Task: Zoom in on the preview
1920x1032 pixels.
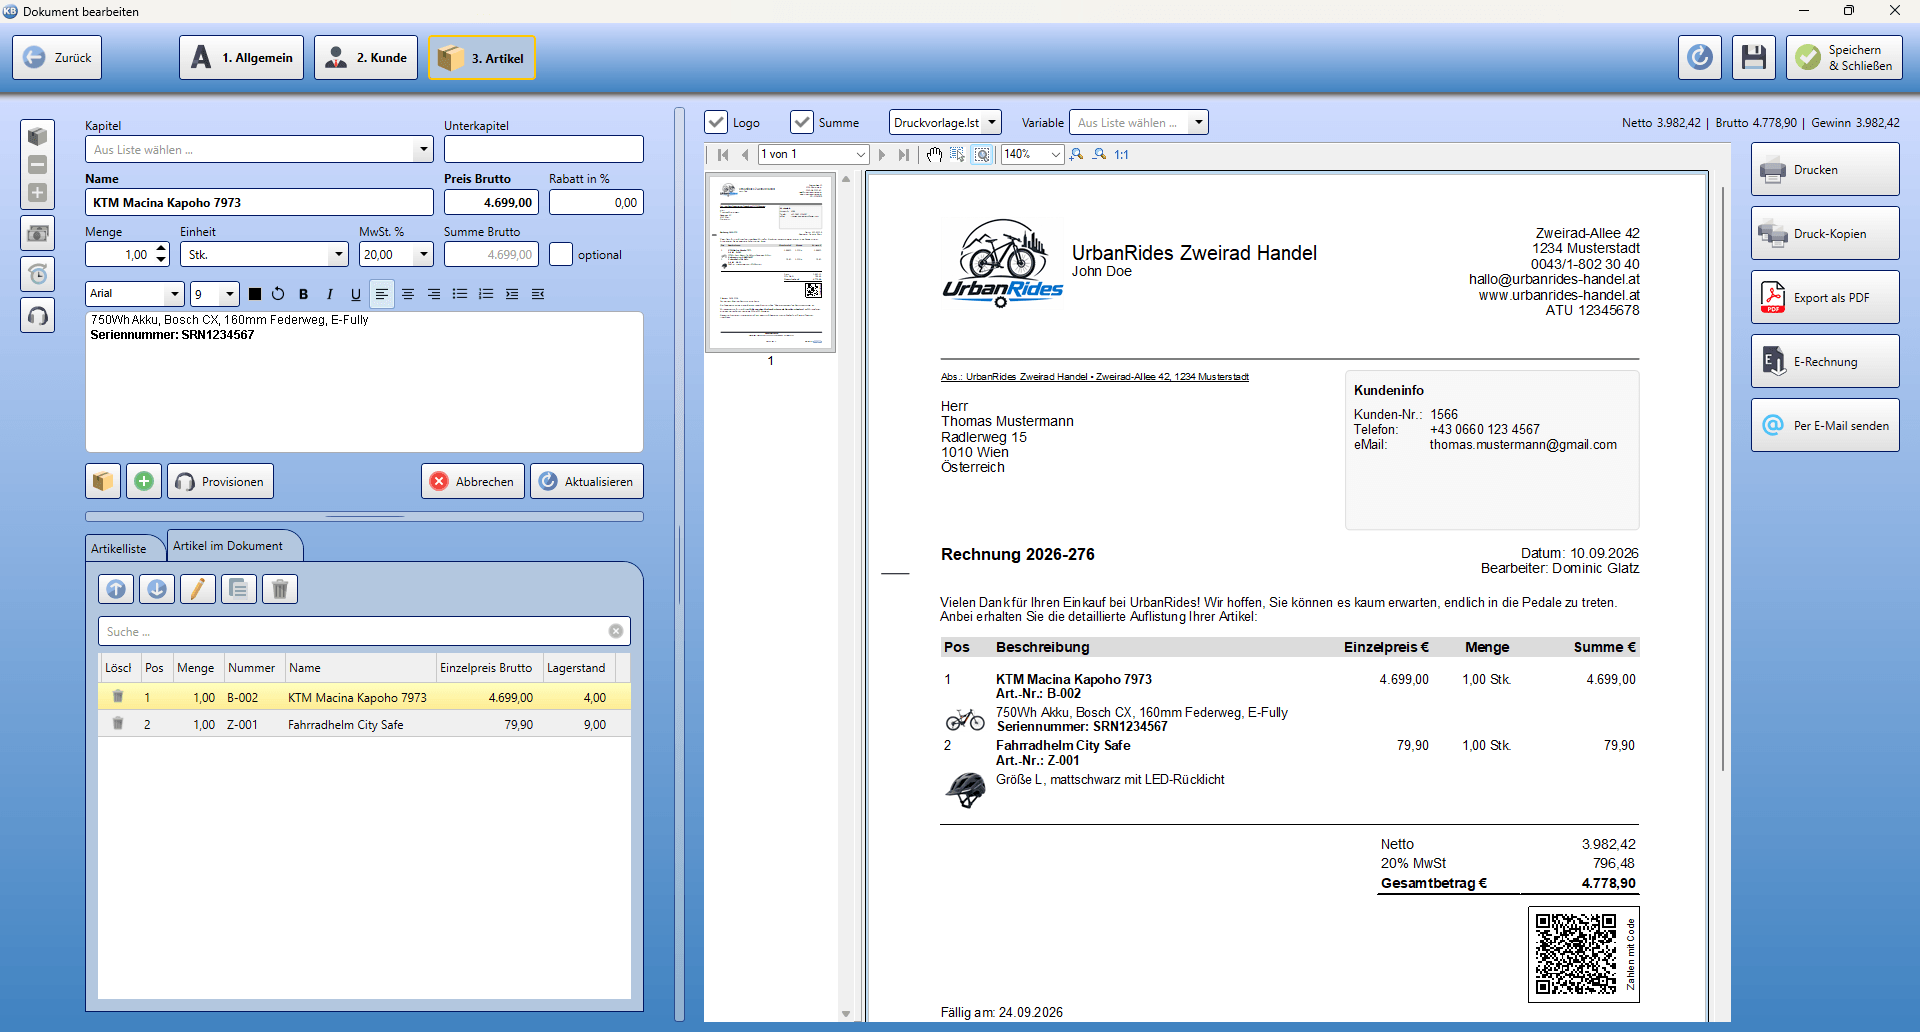Action: pos(1076,154)
